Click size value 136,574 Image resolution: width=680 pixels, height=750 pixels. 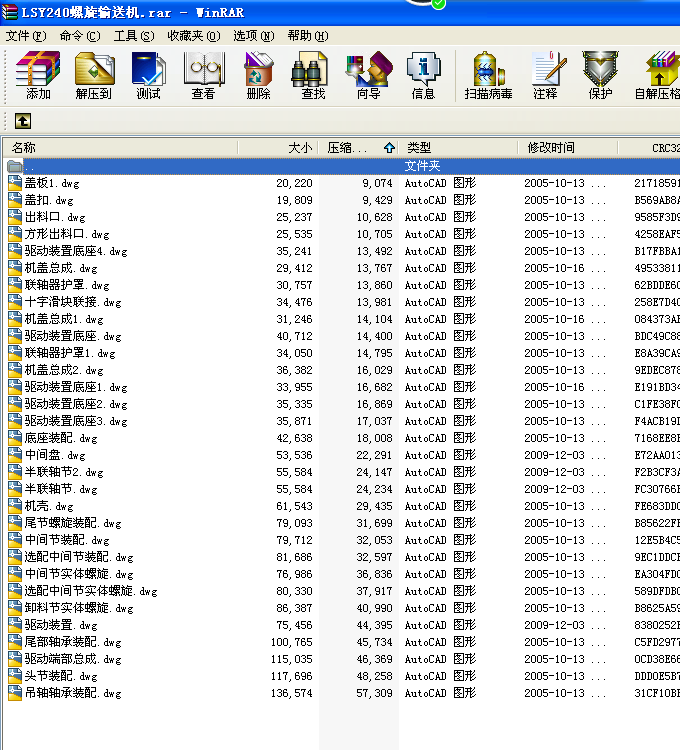[x=291, y=693]
